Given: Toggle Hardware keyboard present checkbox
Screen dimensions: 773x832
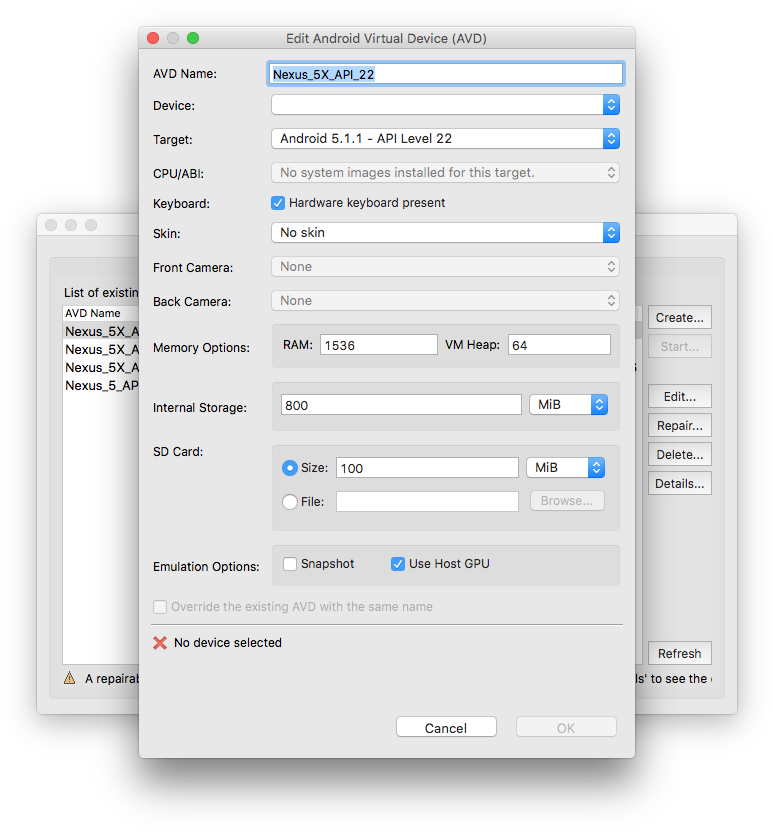Looking at the screenshot, I should pyautogui.click(x=279, y=203).
